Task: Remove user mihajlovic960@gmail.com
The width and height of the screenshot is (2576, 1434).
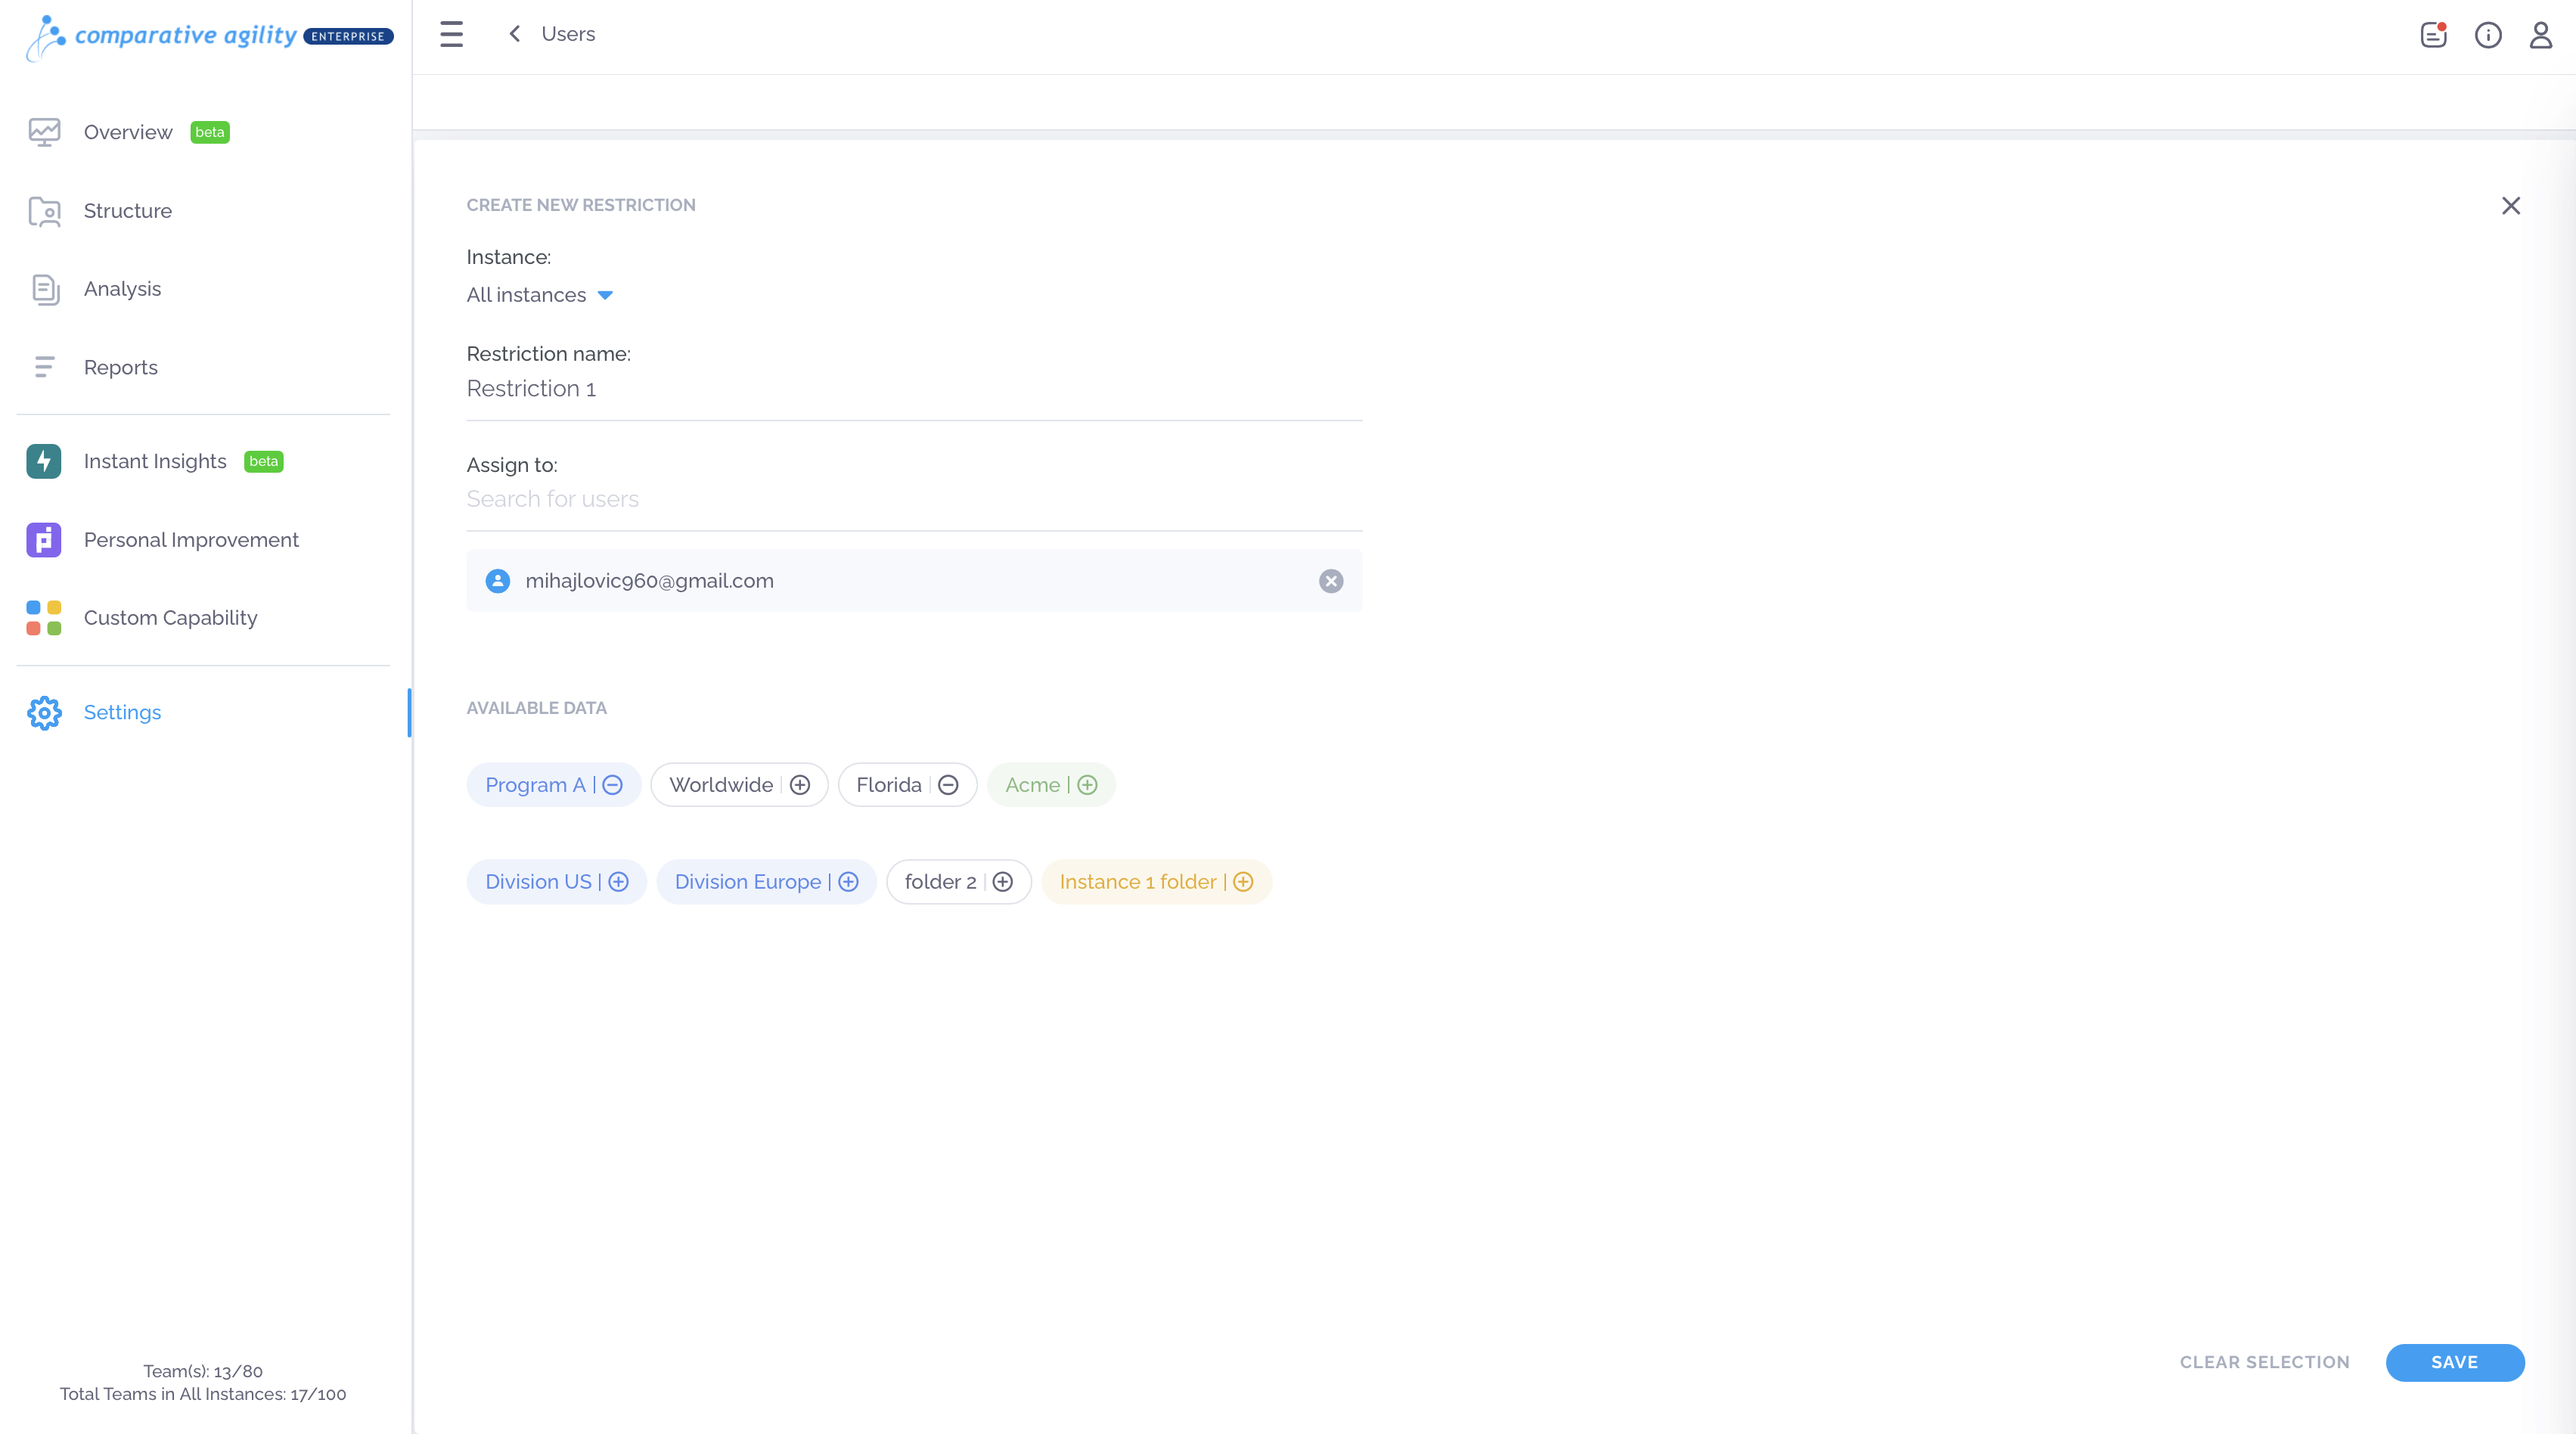Action: [1331, 581]
